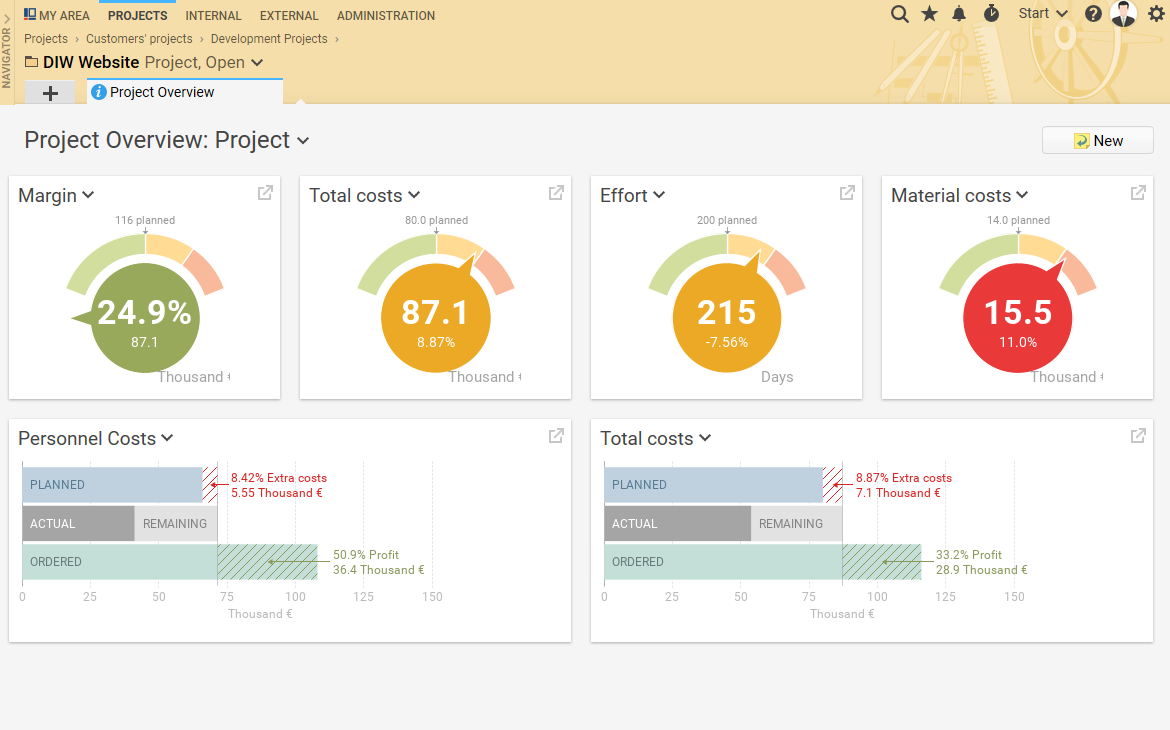Open the ADMINISTRATION menu
1170x730 pixels.
[386, 15]
